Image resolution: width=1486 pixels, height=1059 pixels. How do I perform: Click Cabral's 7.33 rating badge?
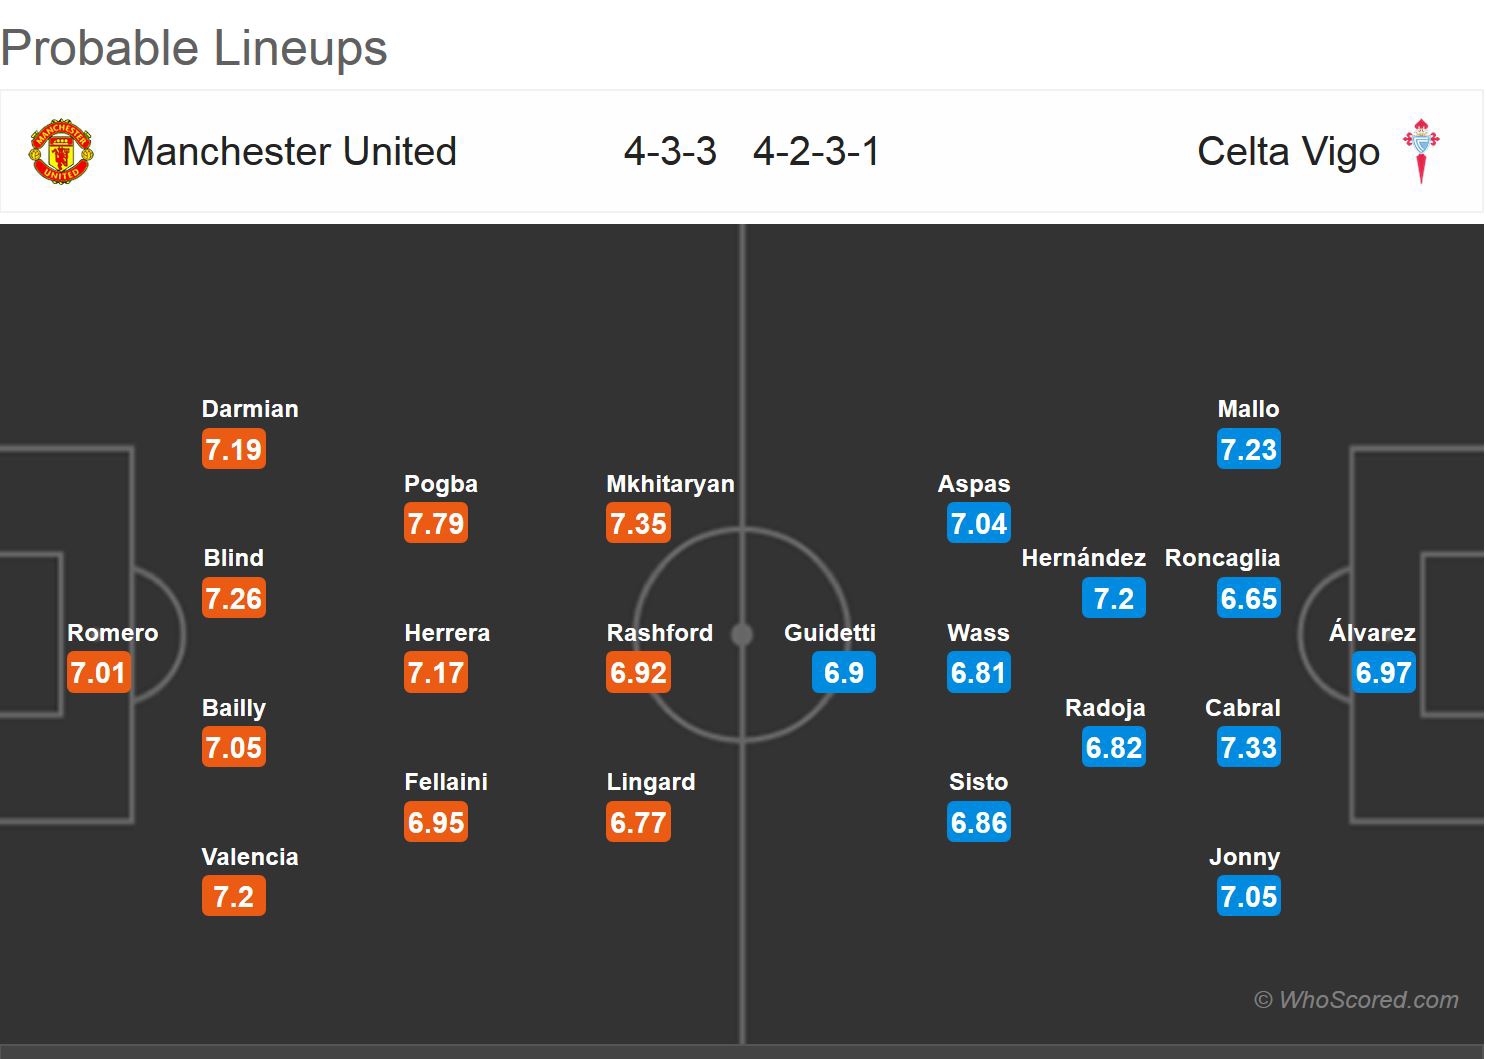tap(1248, 747)
